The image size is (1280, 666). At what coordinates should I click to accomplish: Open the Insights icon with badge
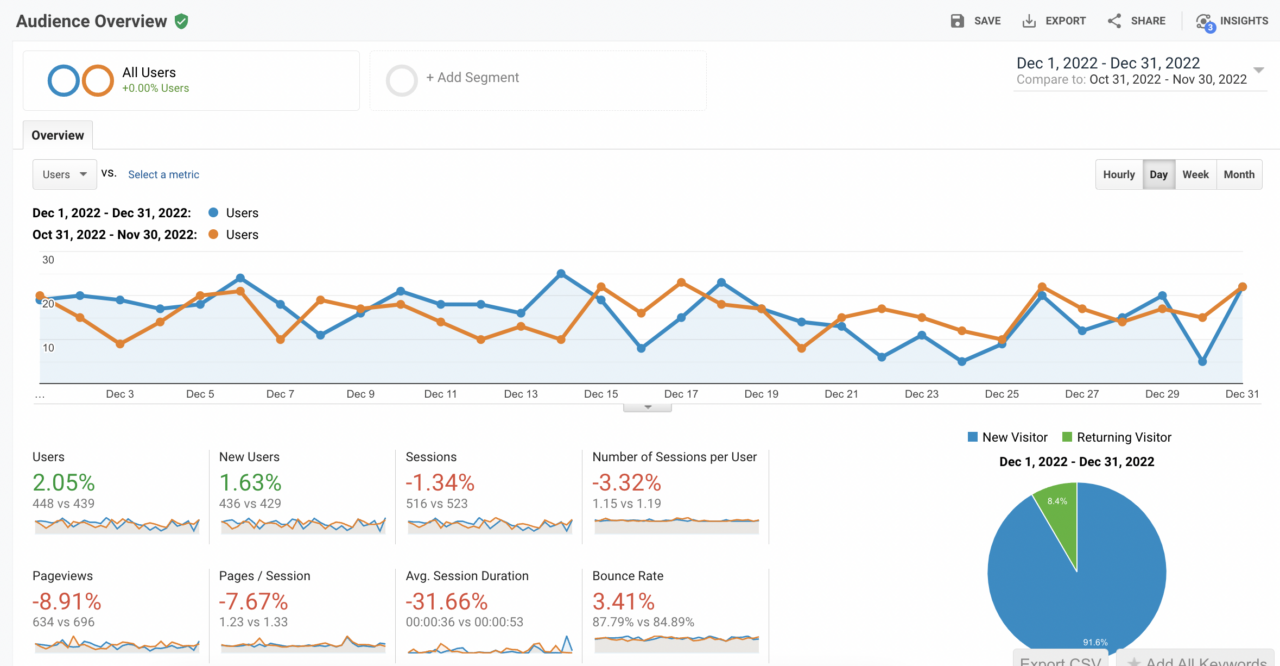tap(1204, 22)
